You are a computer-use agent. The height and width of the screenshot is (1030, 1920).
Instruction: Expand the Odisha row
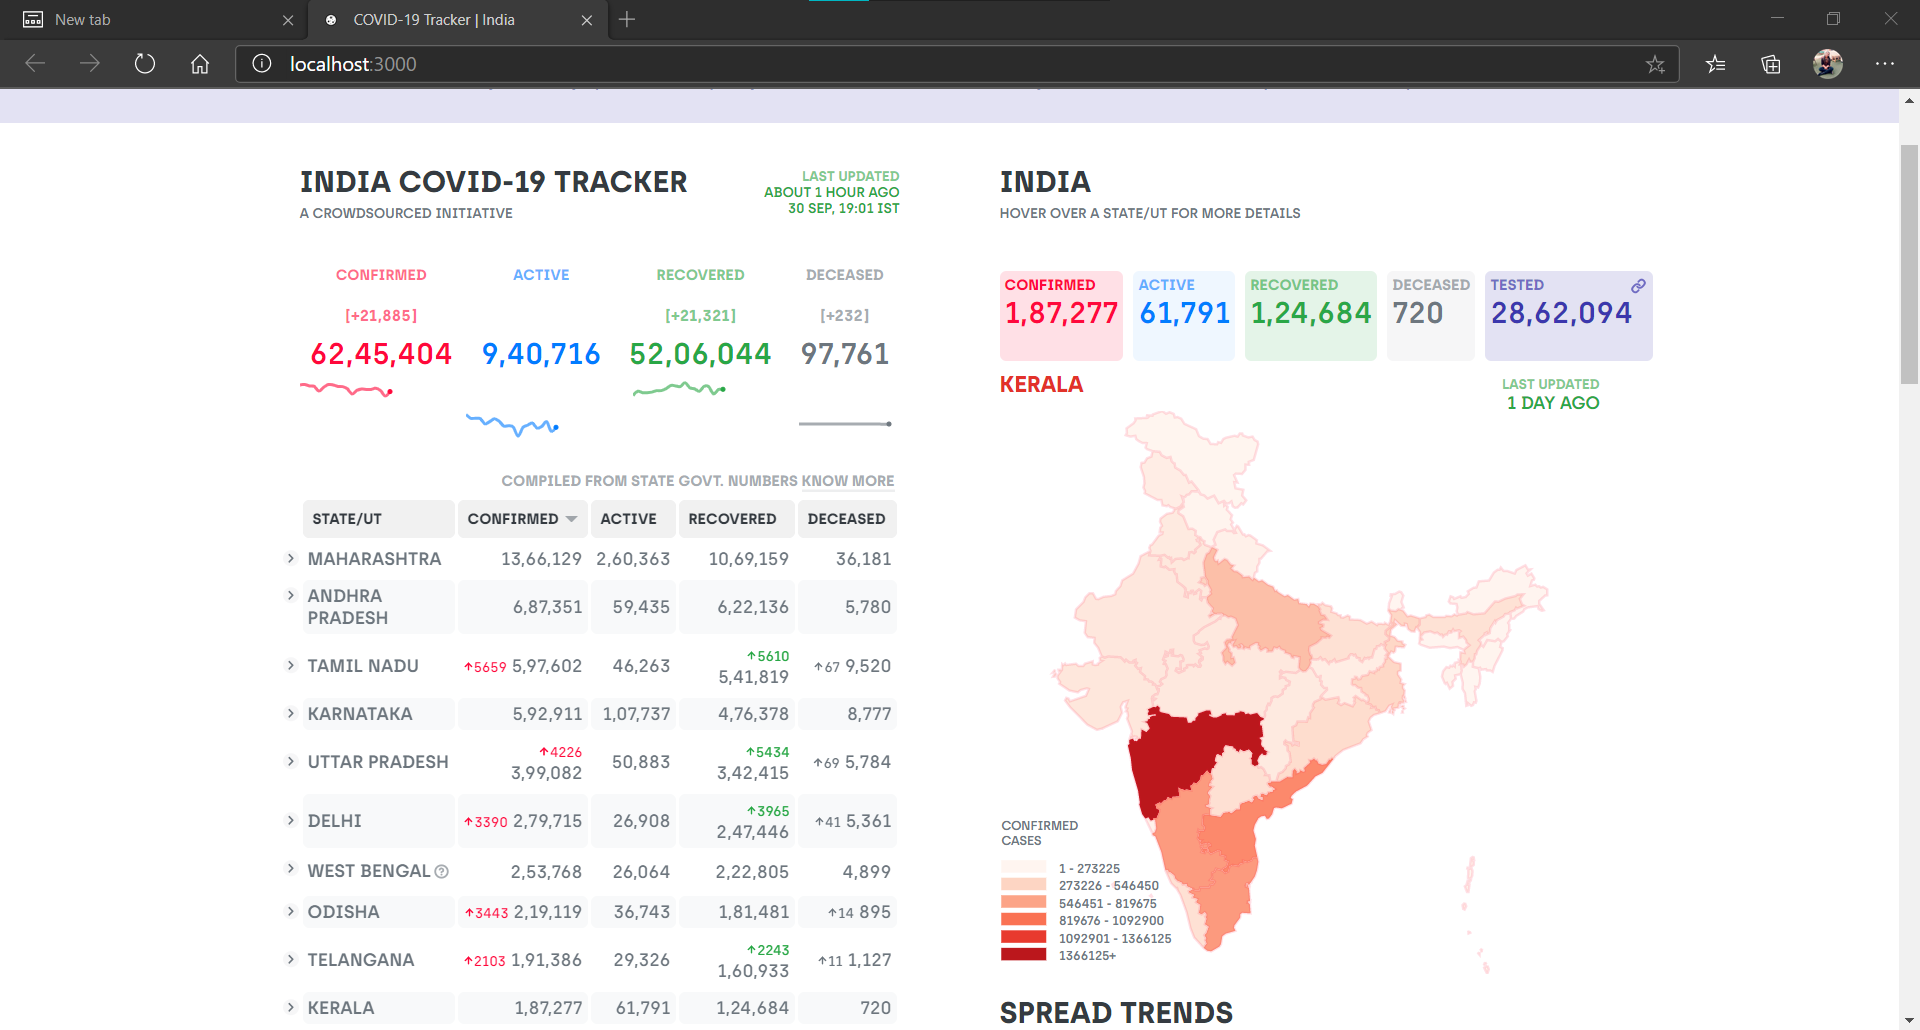point(291,911)
